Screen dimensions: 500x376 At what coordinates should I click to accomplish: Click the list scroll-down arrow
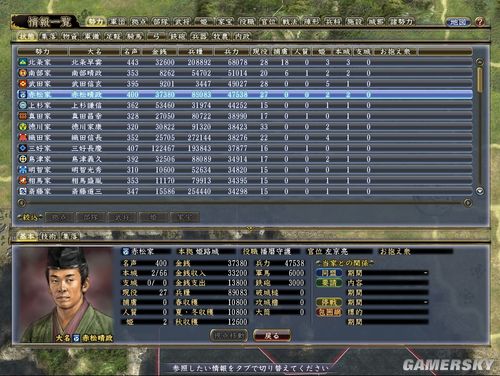pos(480,191)
